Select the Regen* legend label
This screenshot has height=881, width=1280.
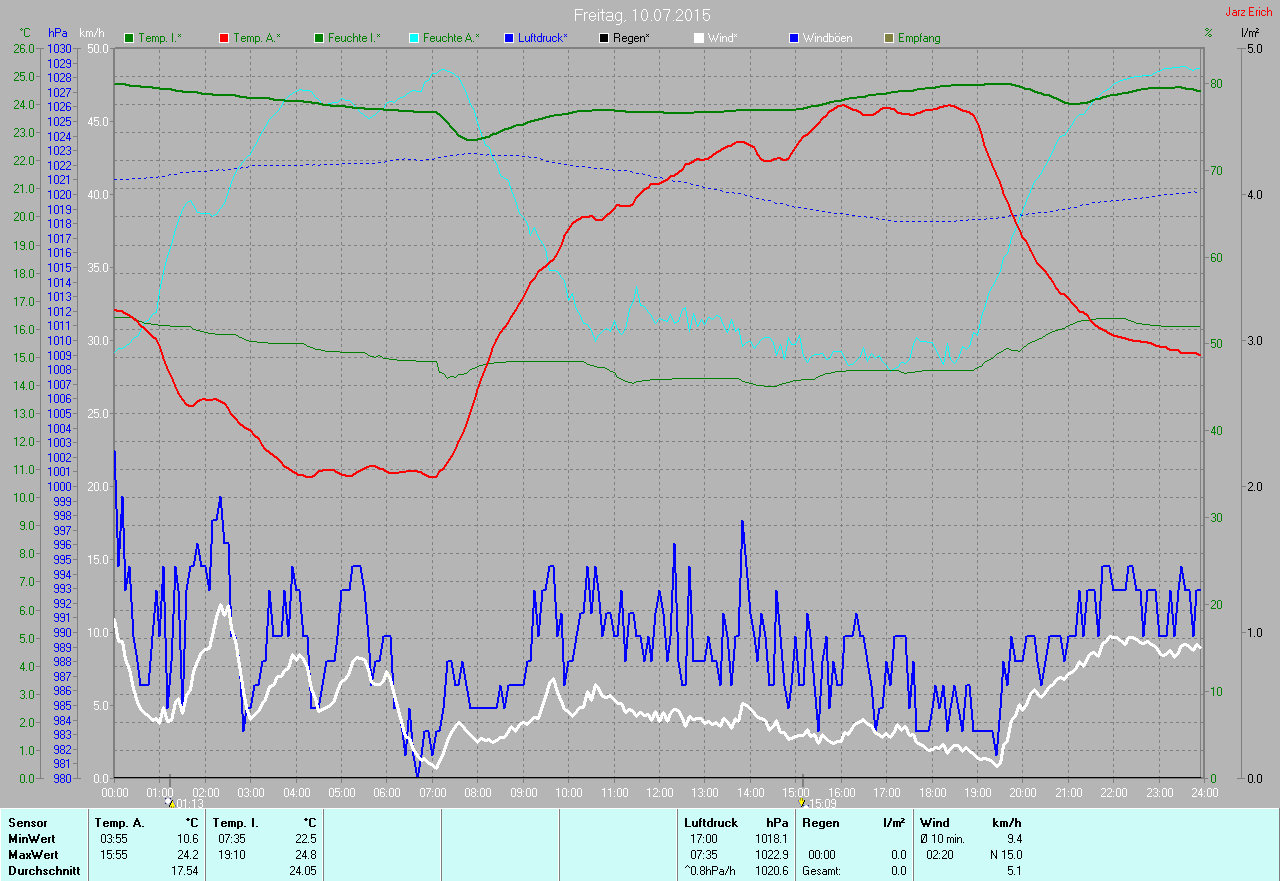point(632,38)
